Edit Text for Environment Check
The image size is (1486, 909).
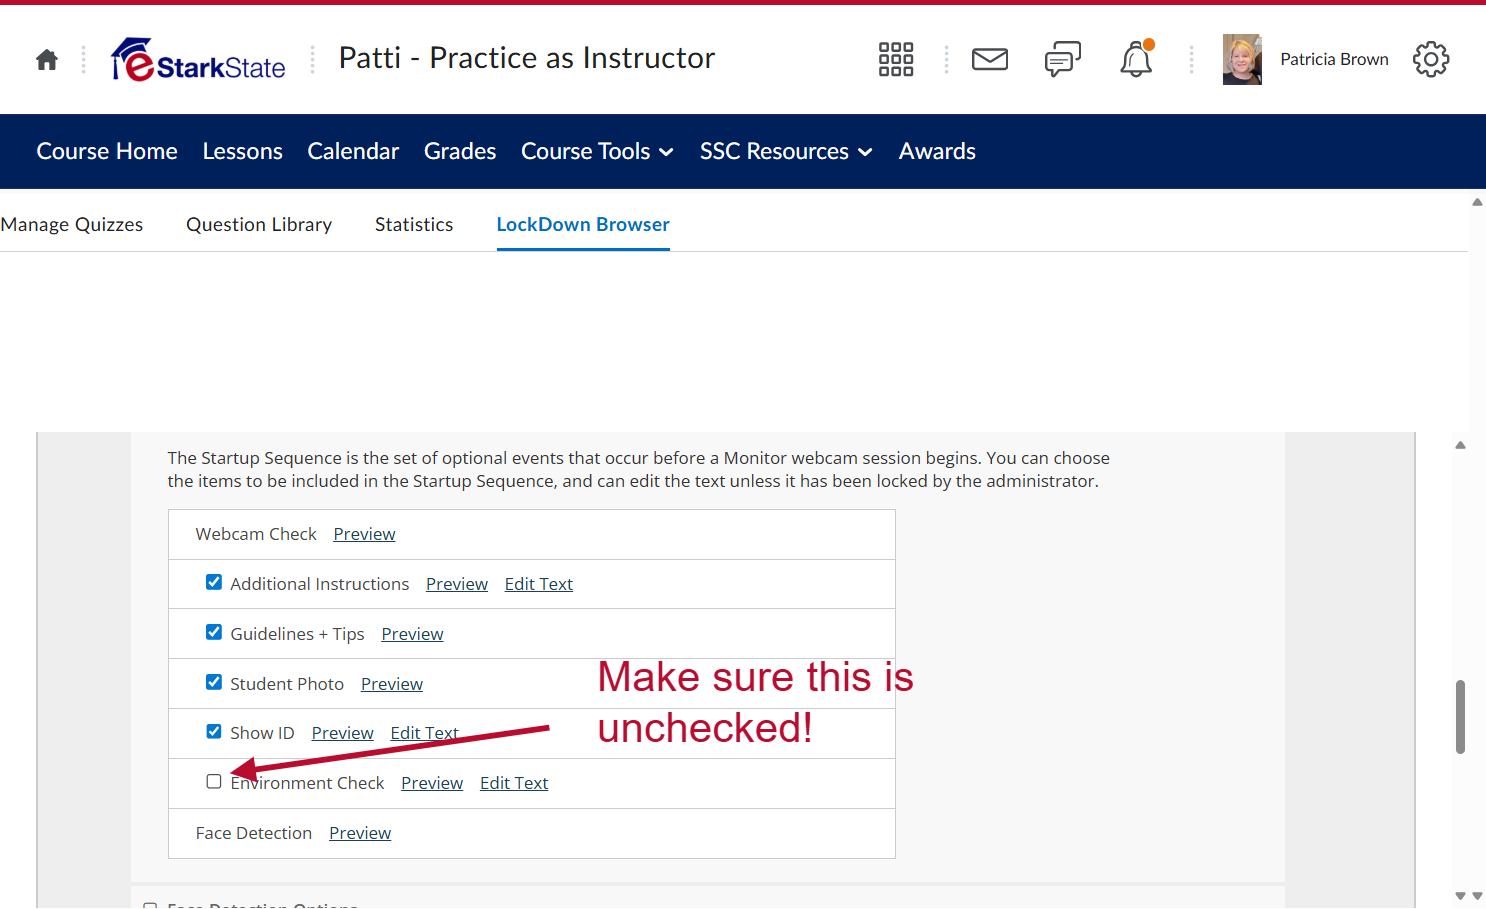[x=514, y=783]
